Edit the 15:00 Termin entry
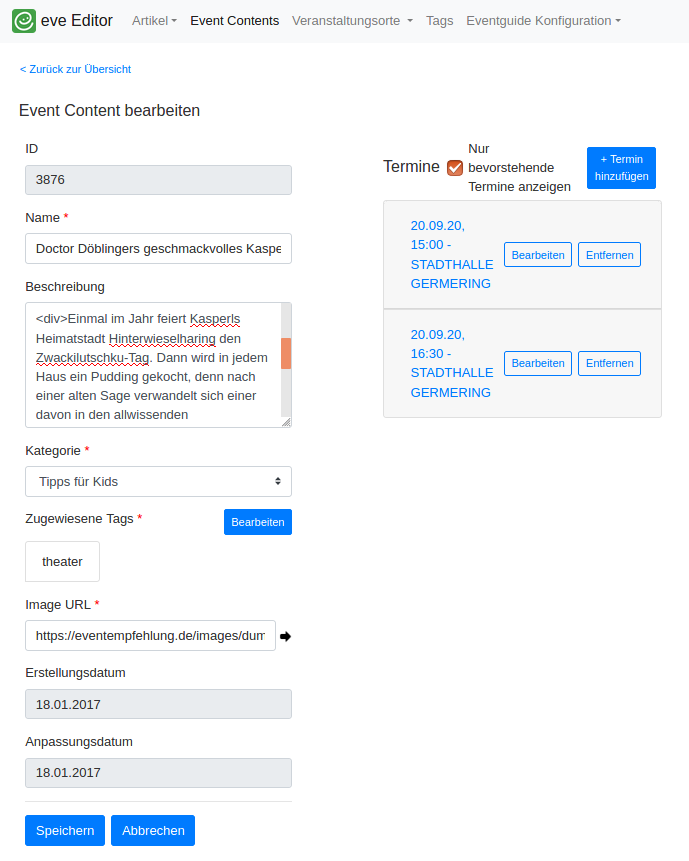 tap(537, 255)
